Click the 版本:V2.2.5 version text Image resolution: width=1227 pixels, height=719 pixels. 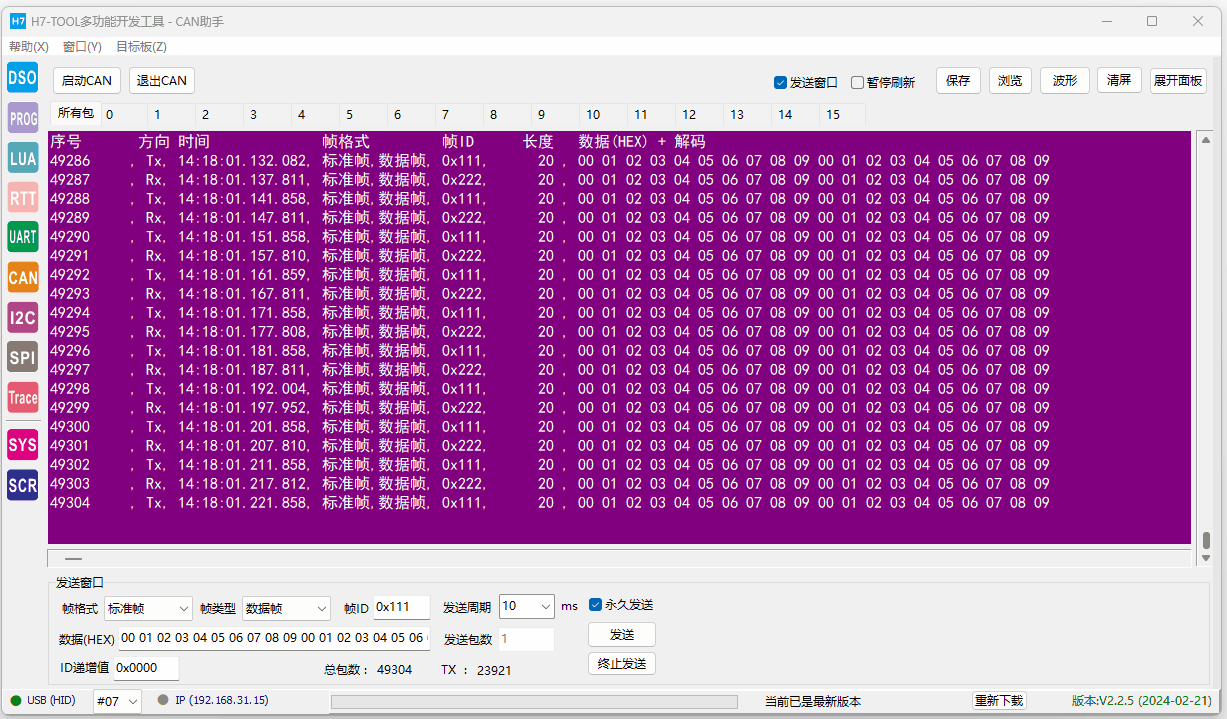1141,701
